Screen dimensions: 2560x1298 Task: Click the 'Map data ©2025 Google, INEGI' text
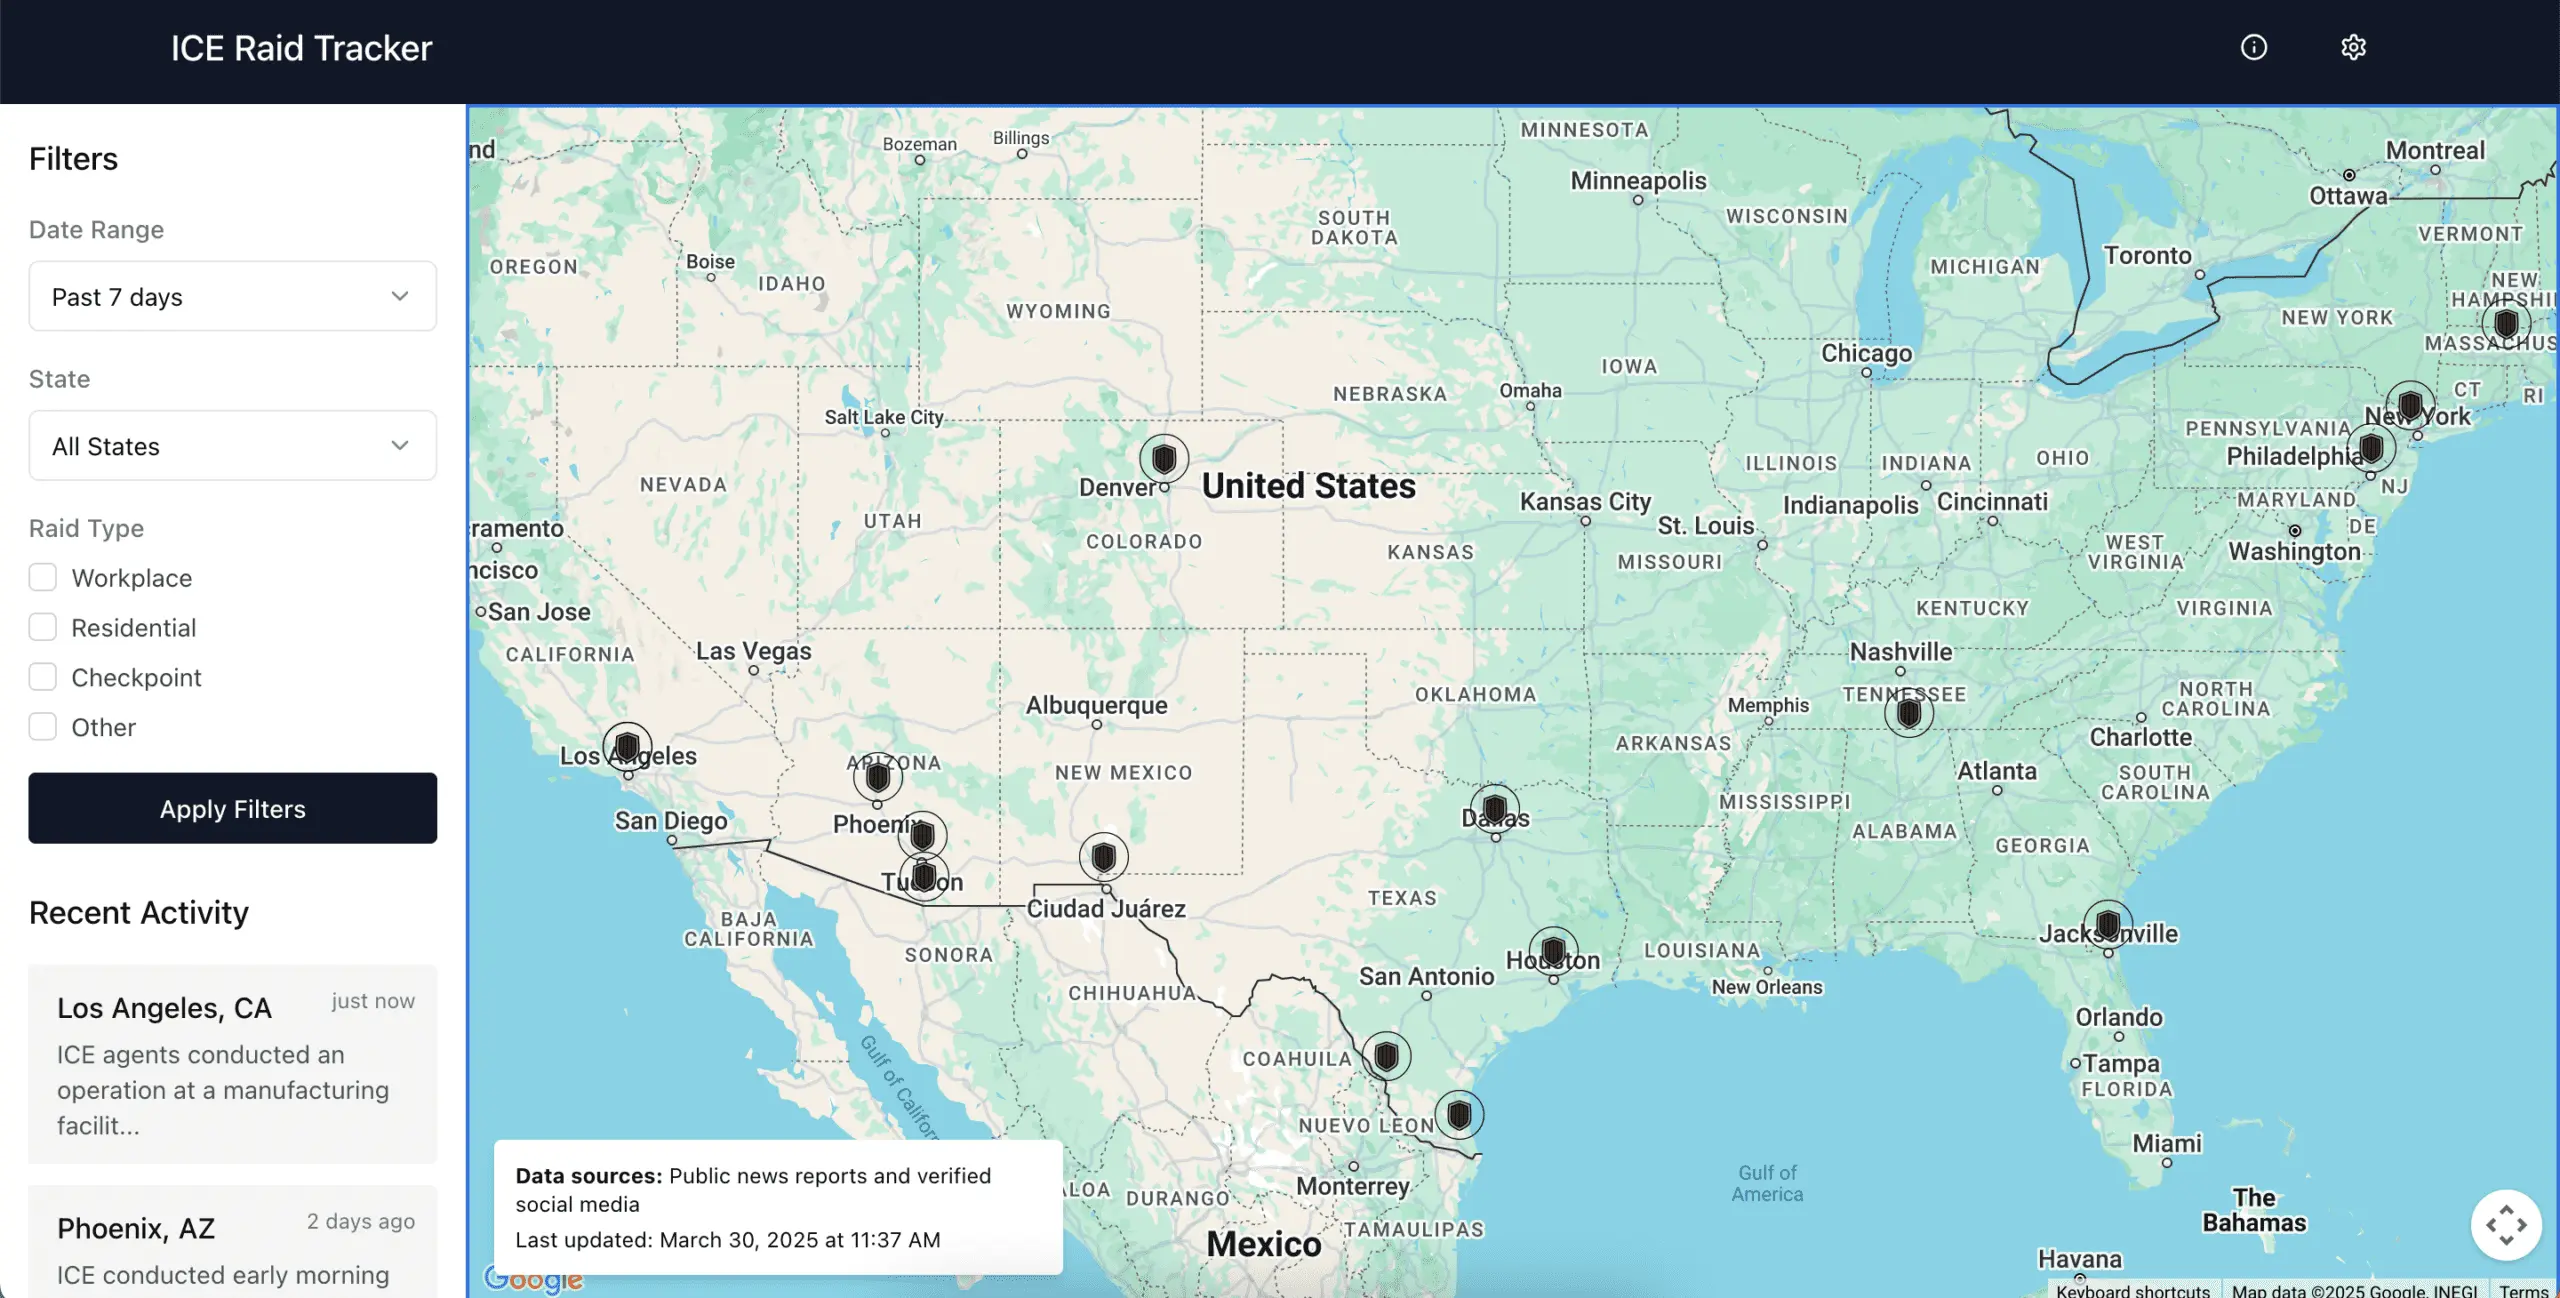pos(2355,1290)
